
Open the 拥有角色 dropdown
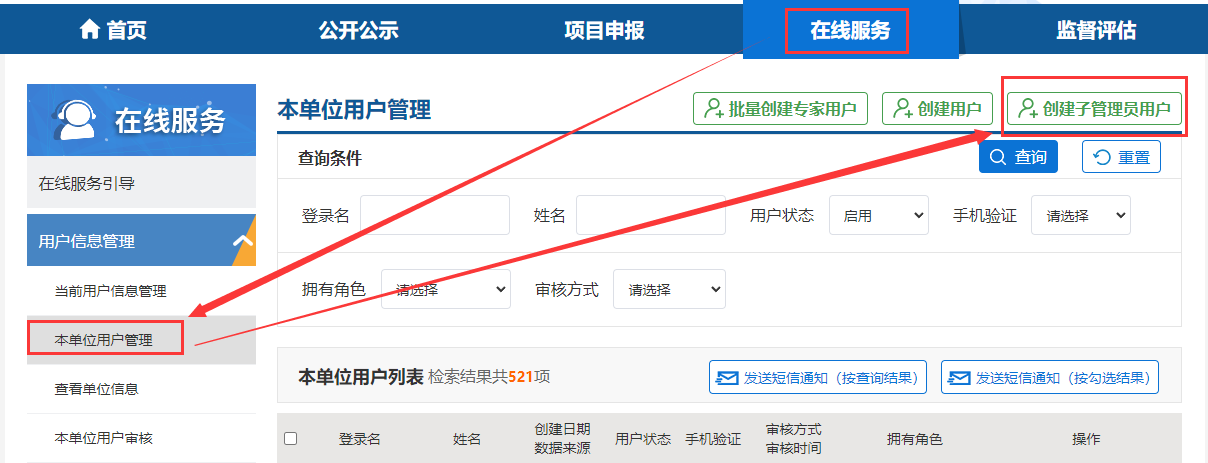point(446,289)
